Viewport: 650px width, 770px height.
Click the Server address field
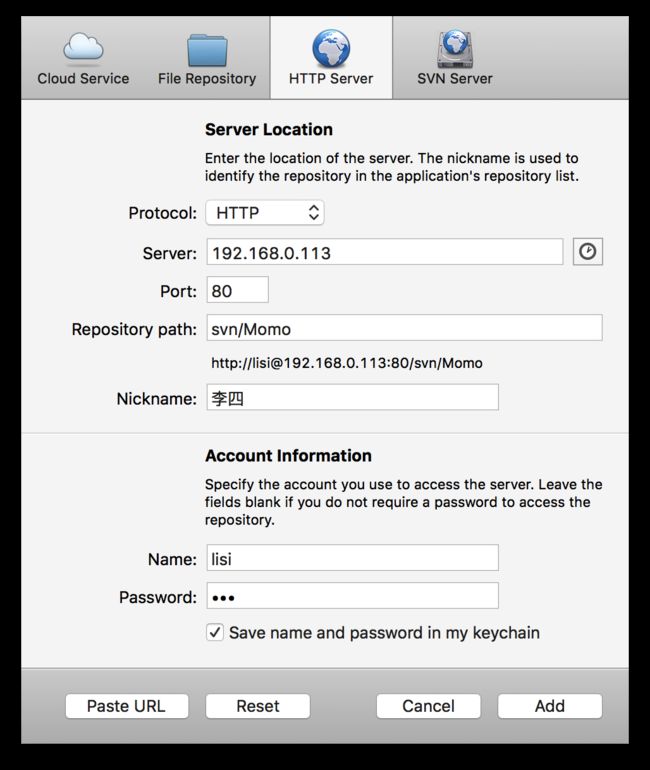[x=384, y=252]
